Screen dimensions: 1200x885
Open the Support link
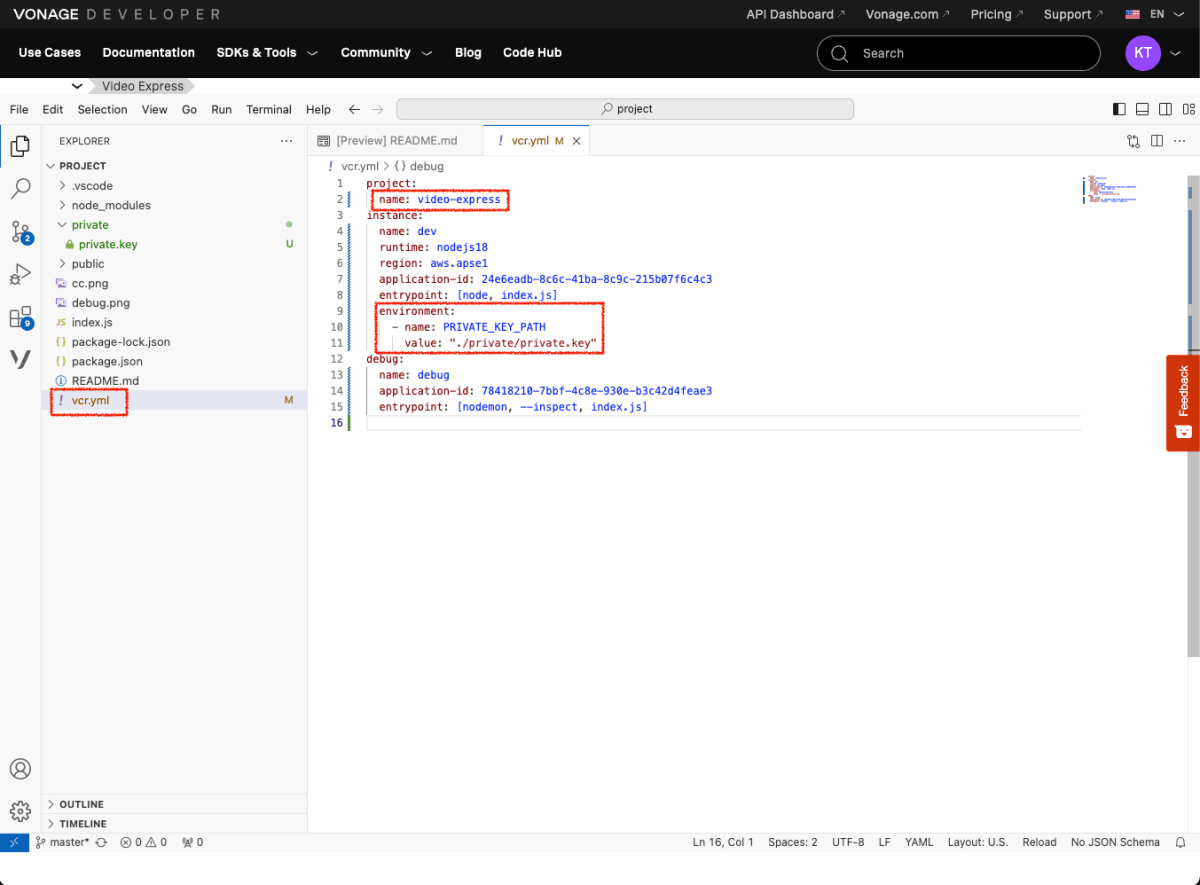click(1073, 15)
